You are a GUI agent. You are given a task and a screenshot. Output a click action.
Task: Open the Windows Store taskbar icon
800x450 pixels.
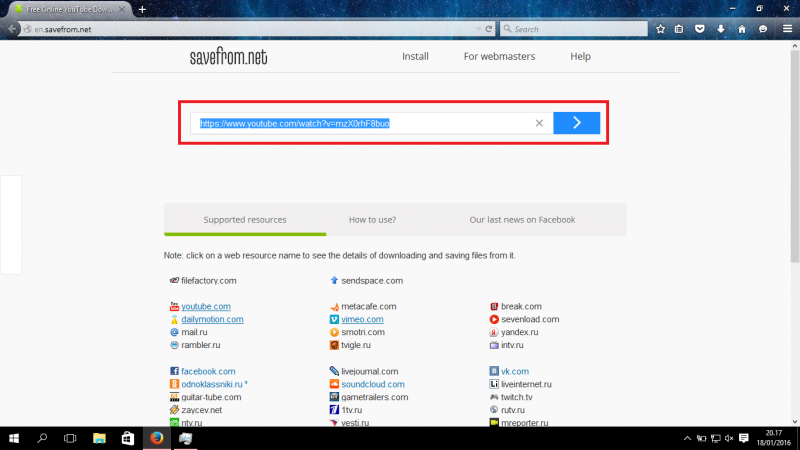pos(128,438)
